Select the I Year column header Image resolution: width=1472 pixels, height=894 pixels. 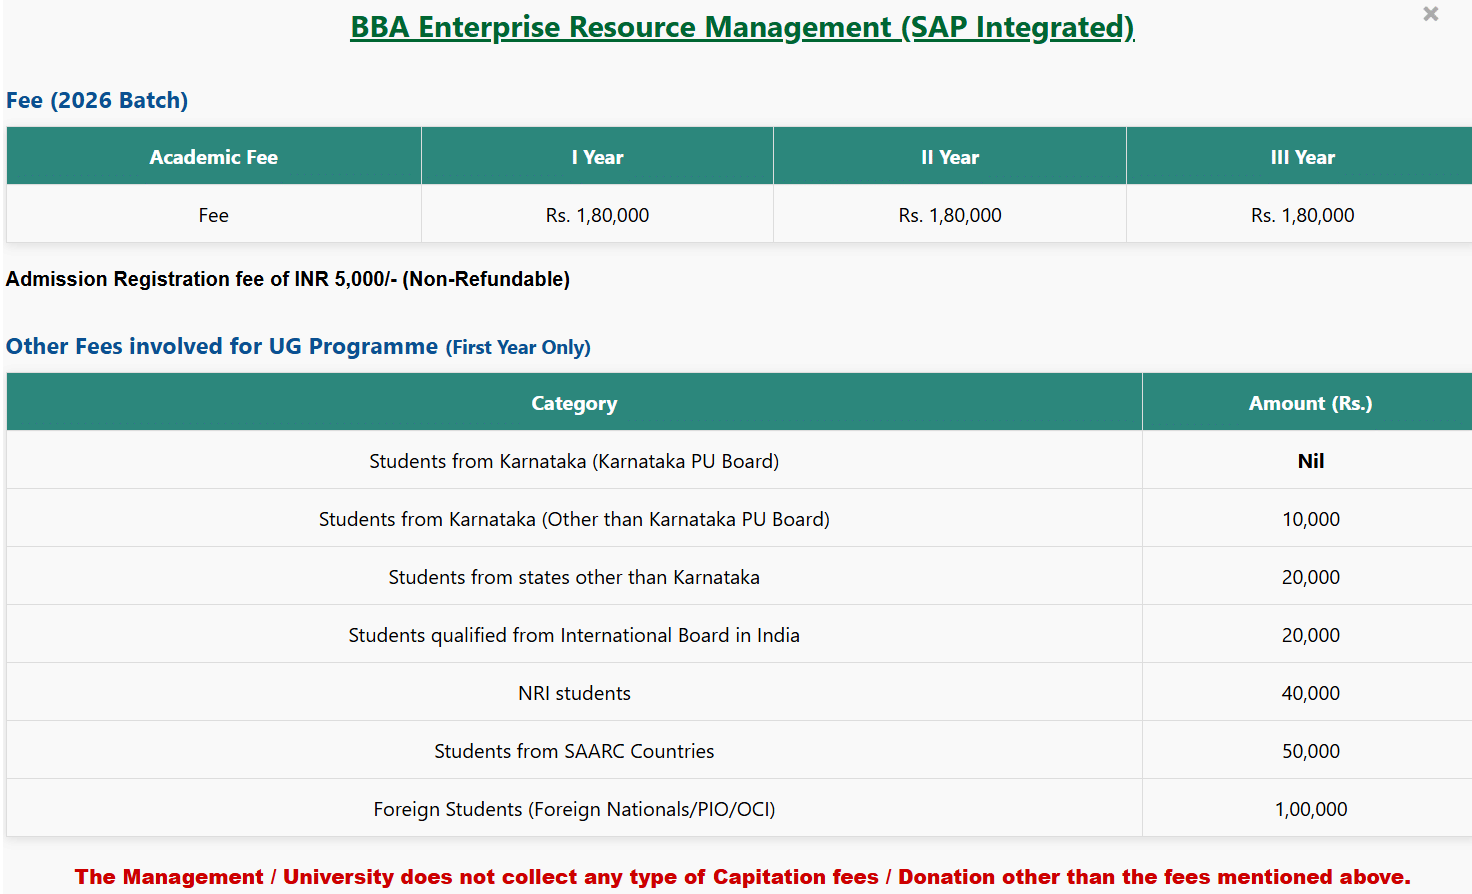(x=597, y=157)
